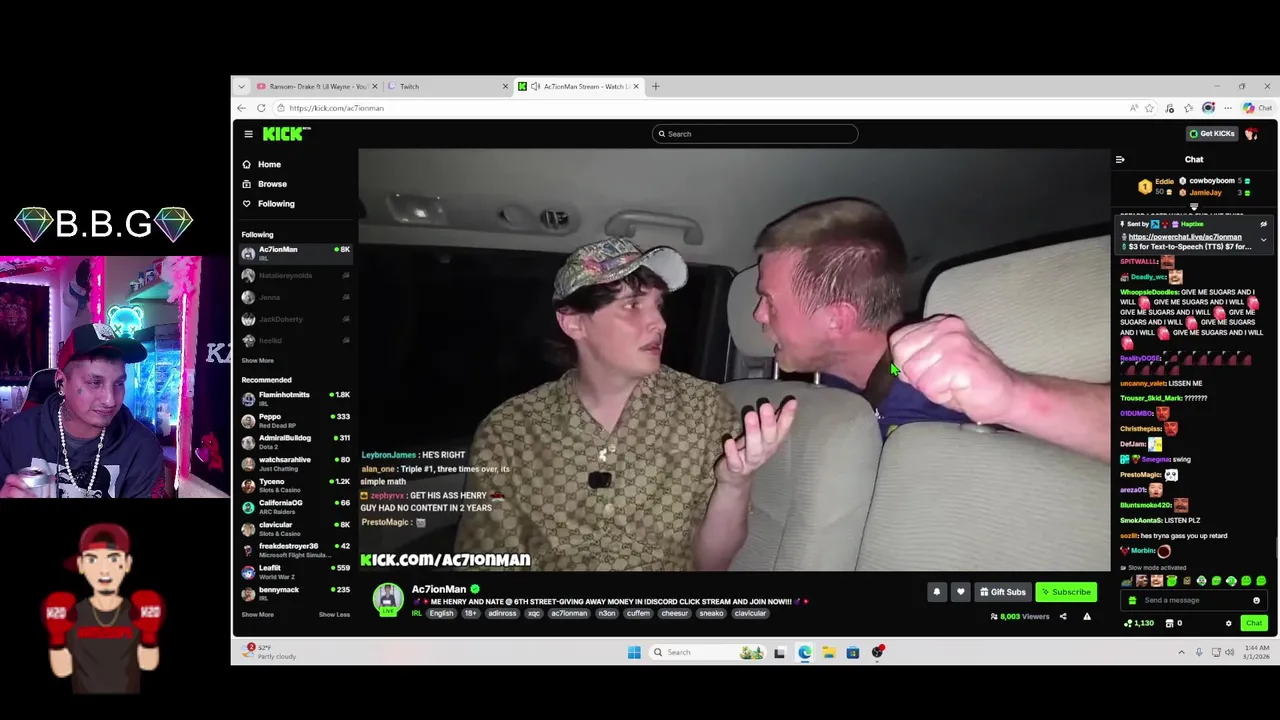Image resolution: width=1280 pixels, height=720 pixels.
Task: Click the channel points 1,130 balance
Action: tap(1139, 624)
